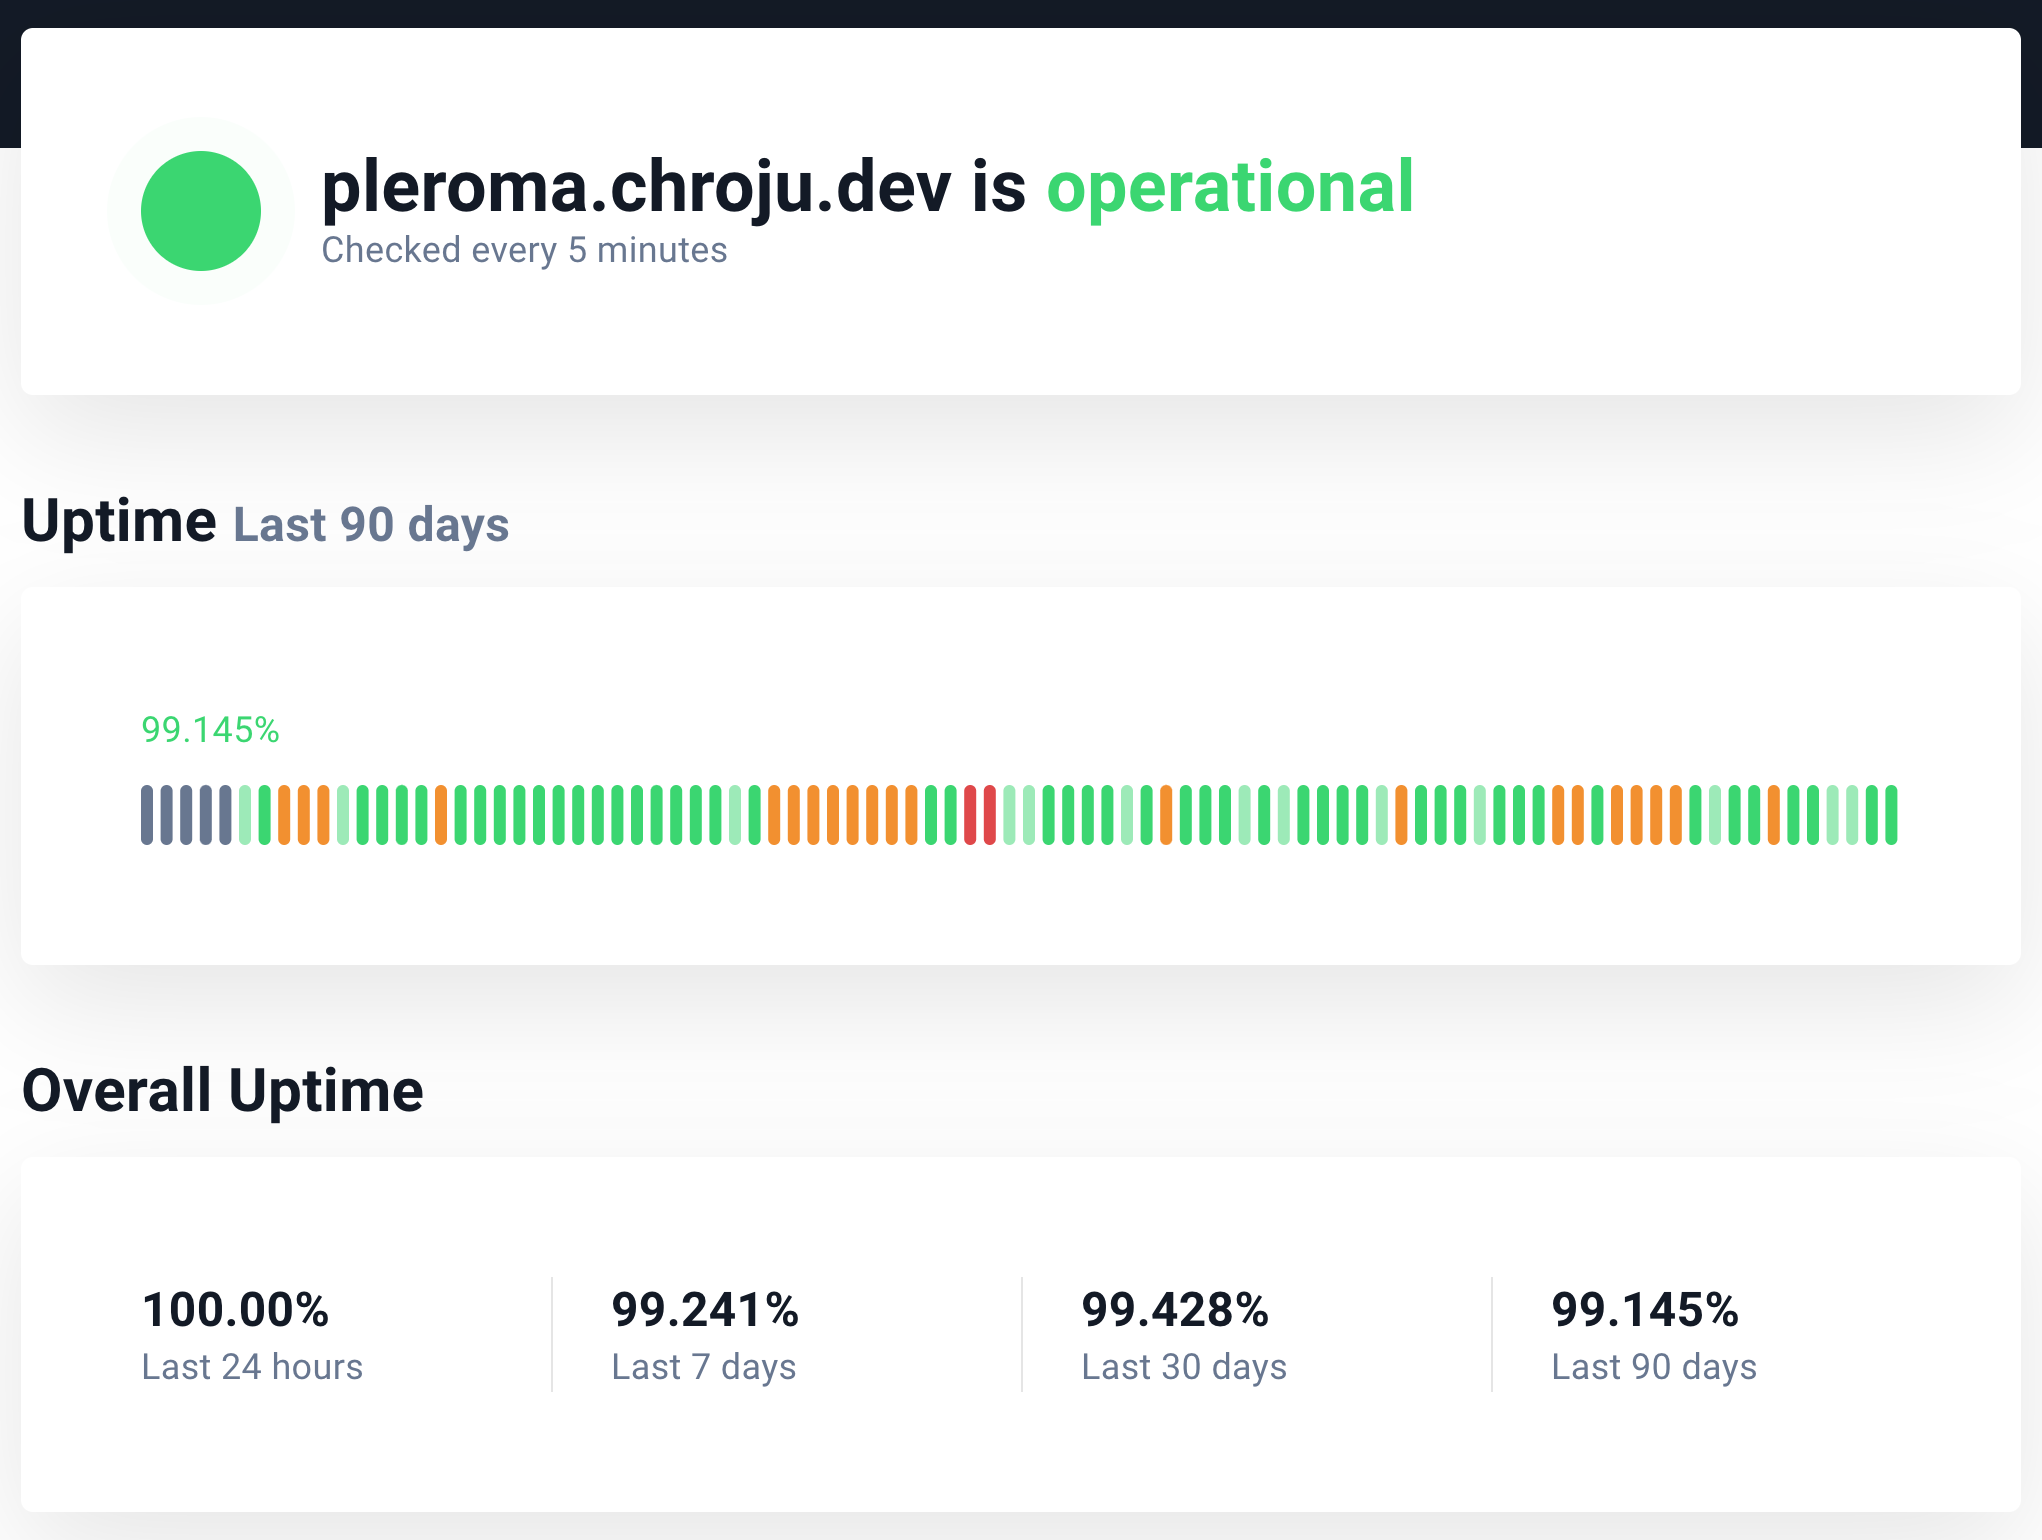Click the first orange bar from left
This screenshot has width=2042, height=1540.
[284, 815]
